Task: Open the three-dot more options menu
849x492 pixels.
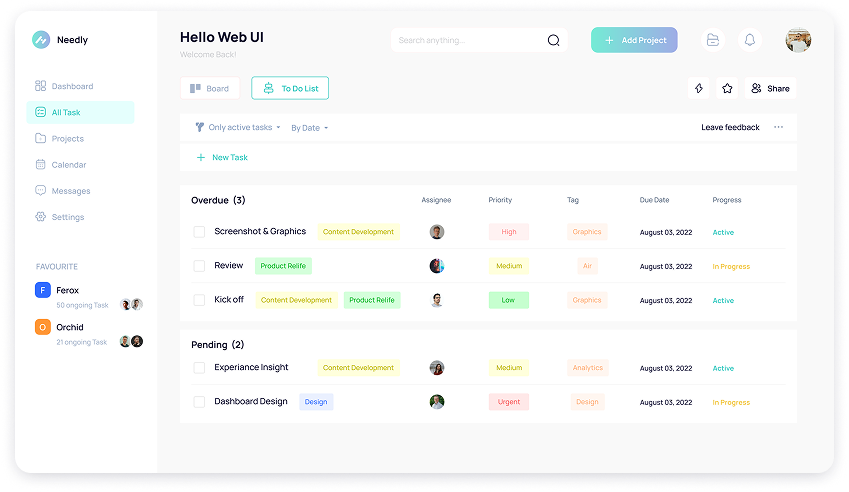Action: tap(779, 127)
